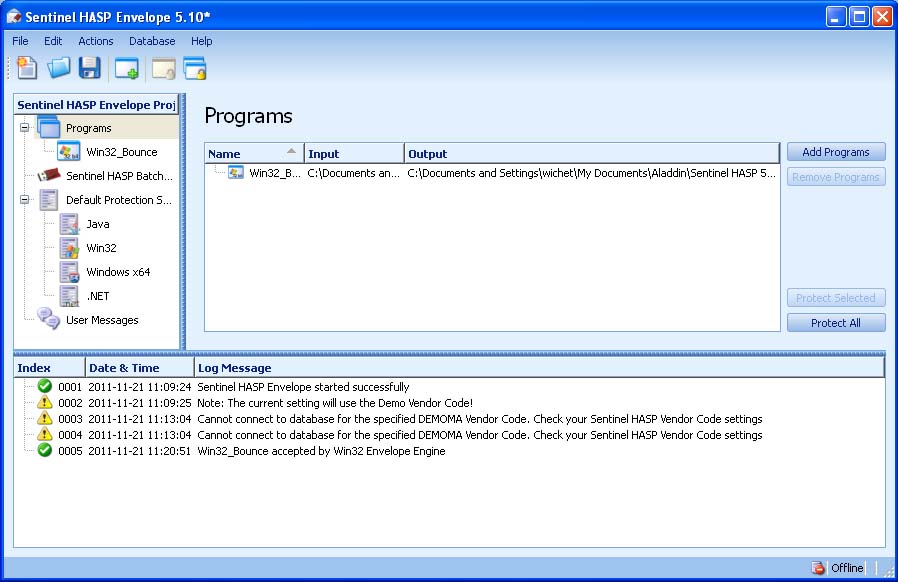Save the project with the floppy disk icon
898x582 pixels.
90,67
